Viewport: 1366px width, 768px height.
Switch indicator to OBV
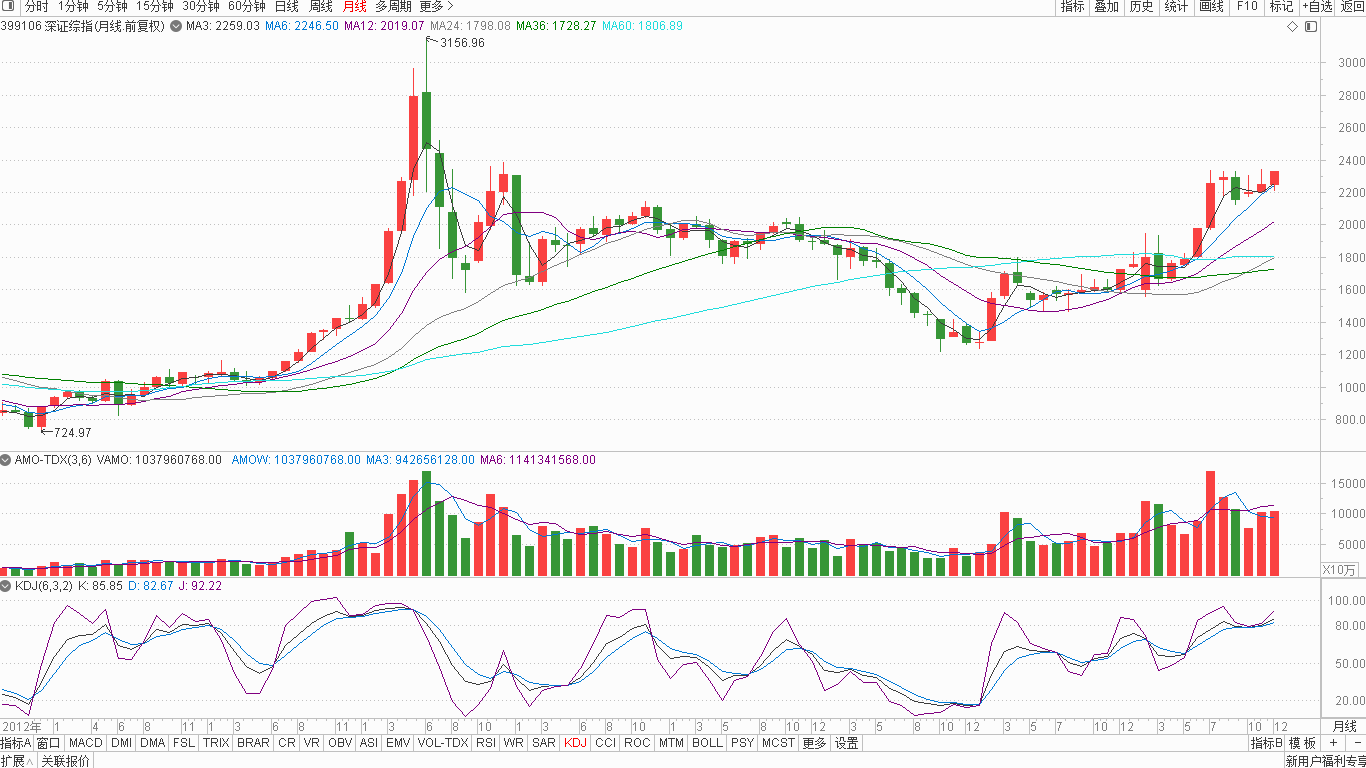coord(340,743)
